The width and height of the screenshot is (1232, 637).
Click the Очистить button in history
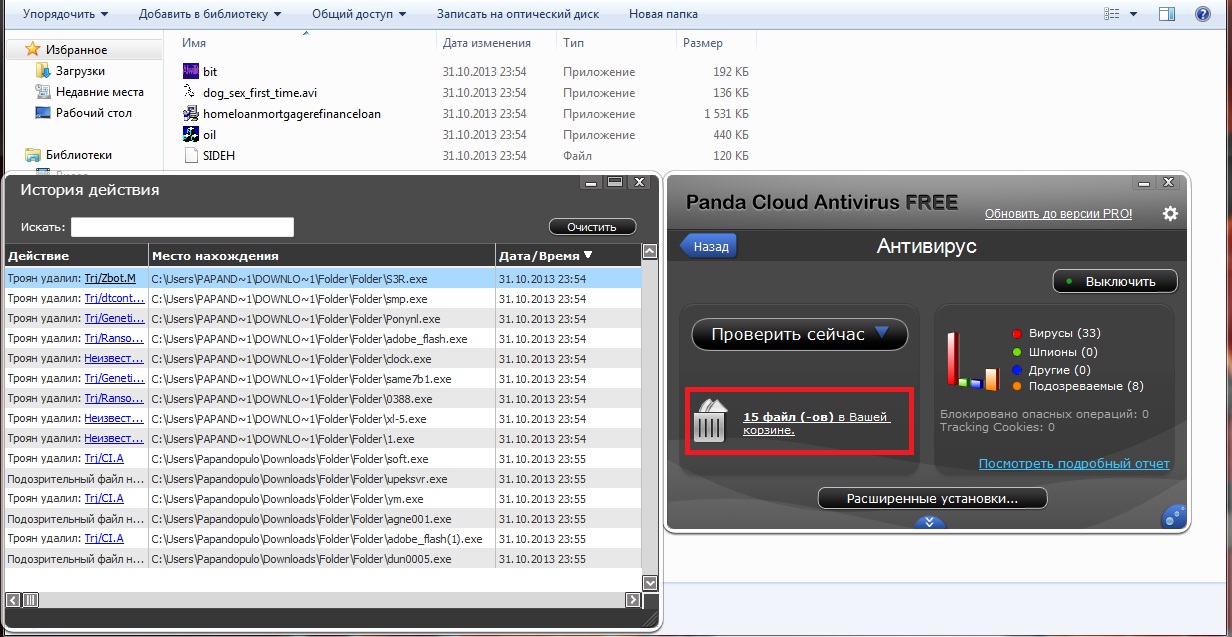click(x=592, y=227)
